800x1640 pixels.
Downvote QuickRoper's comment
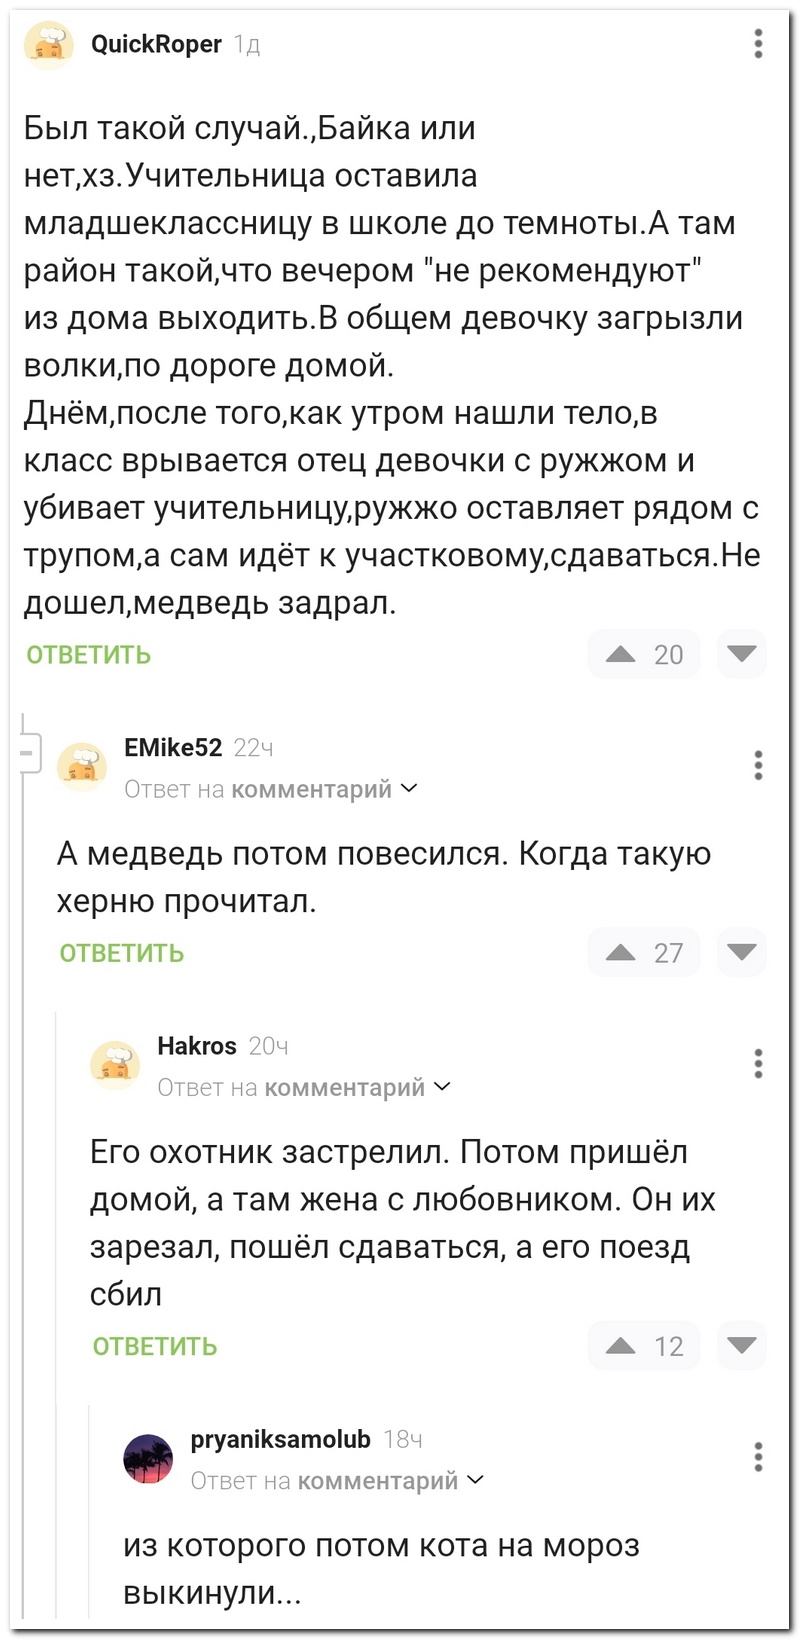tap(742, 654)
